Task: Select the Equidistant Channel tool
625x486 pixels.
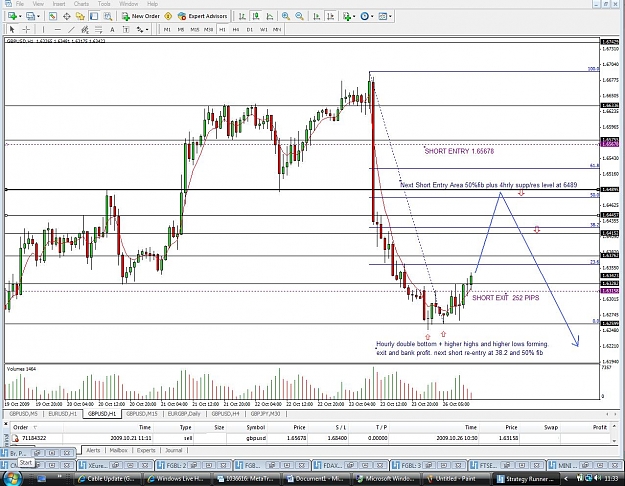Action: pos(85,30)
